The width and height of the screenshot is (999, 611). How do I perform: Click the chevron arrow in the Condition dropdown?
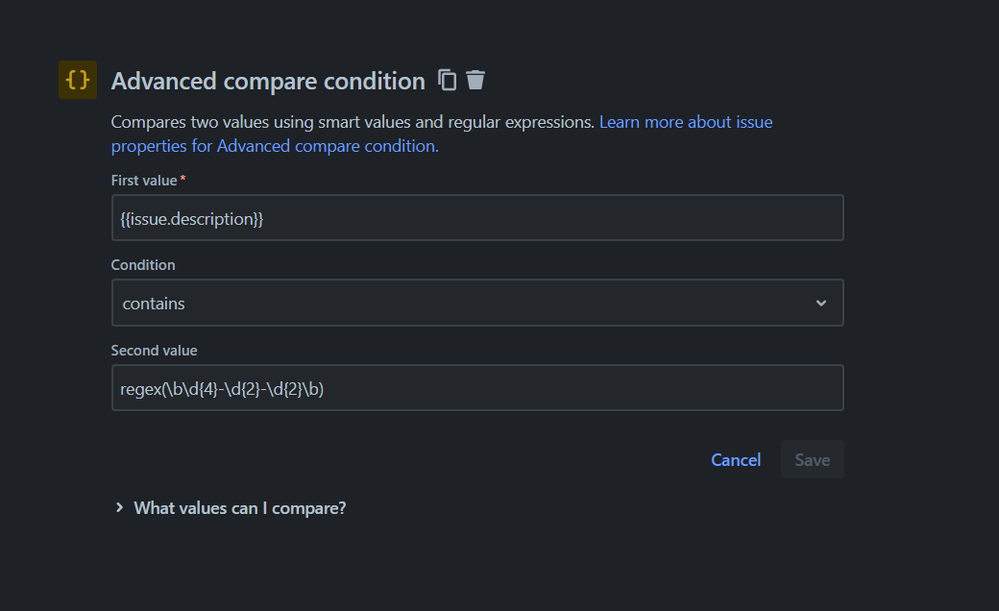(x=821, y=303)
